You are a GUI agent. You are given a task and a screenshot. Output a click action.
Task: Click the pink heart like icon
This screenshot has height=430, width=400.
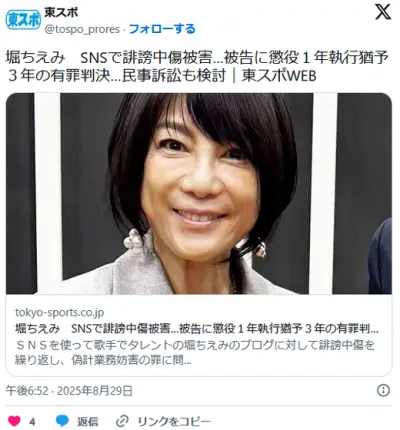click(x=14, y=421)
